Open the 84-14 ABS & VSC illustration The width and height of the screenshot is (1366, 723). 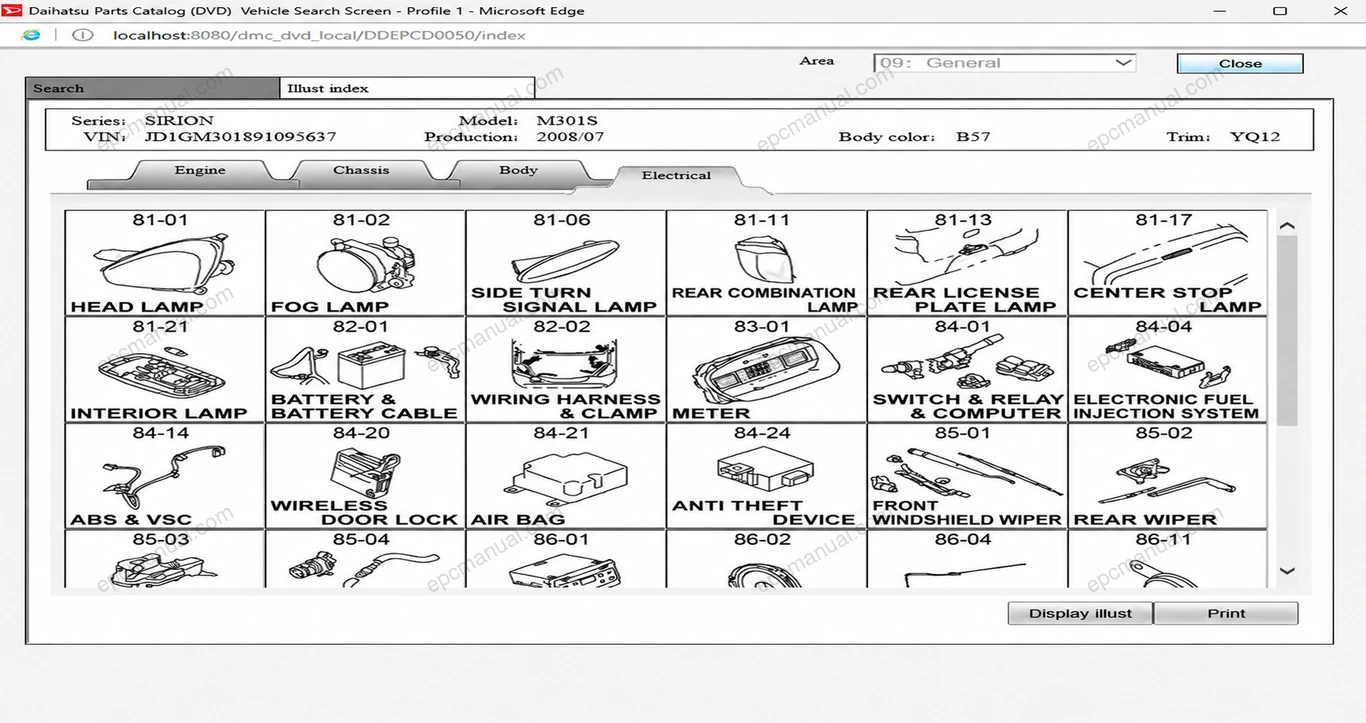click(165, 476)
